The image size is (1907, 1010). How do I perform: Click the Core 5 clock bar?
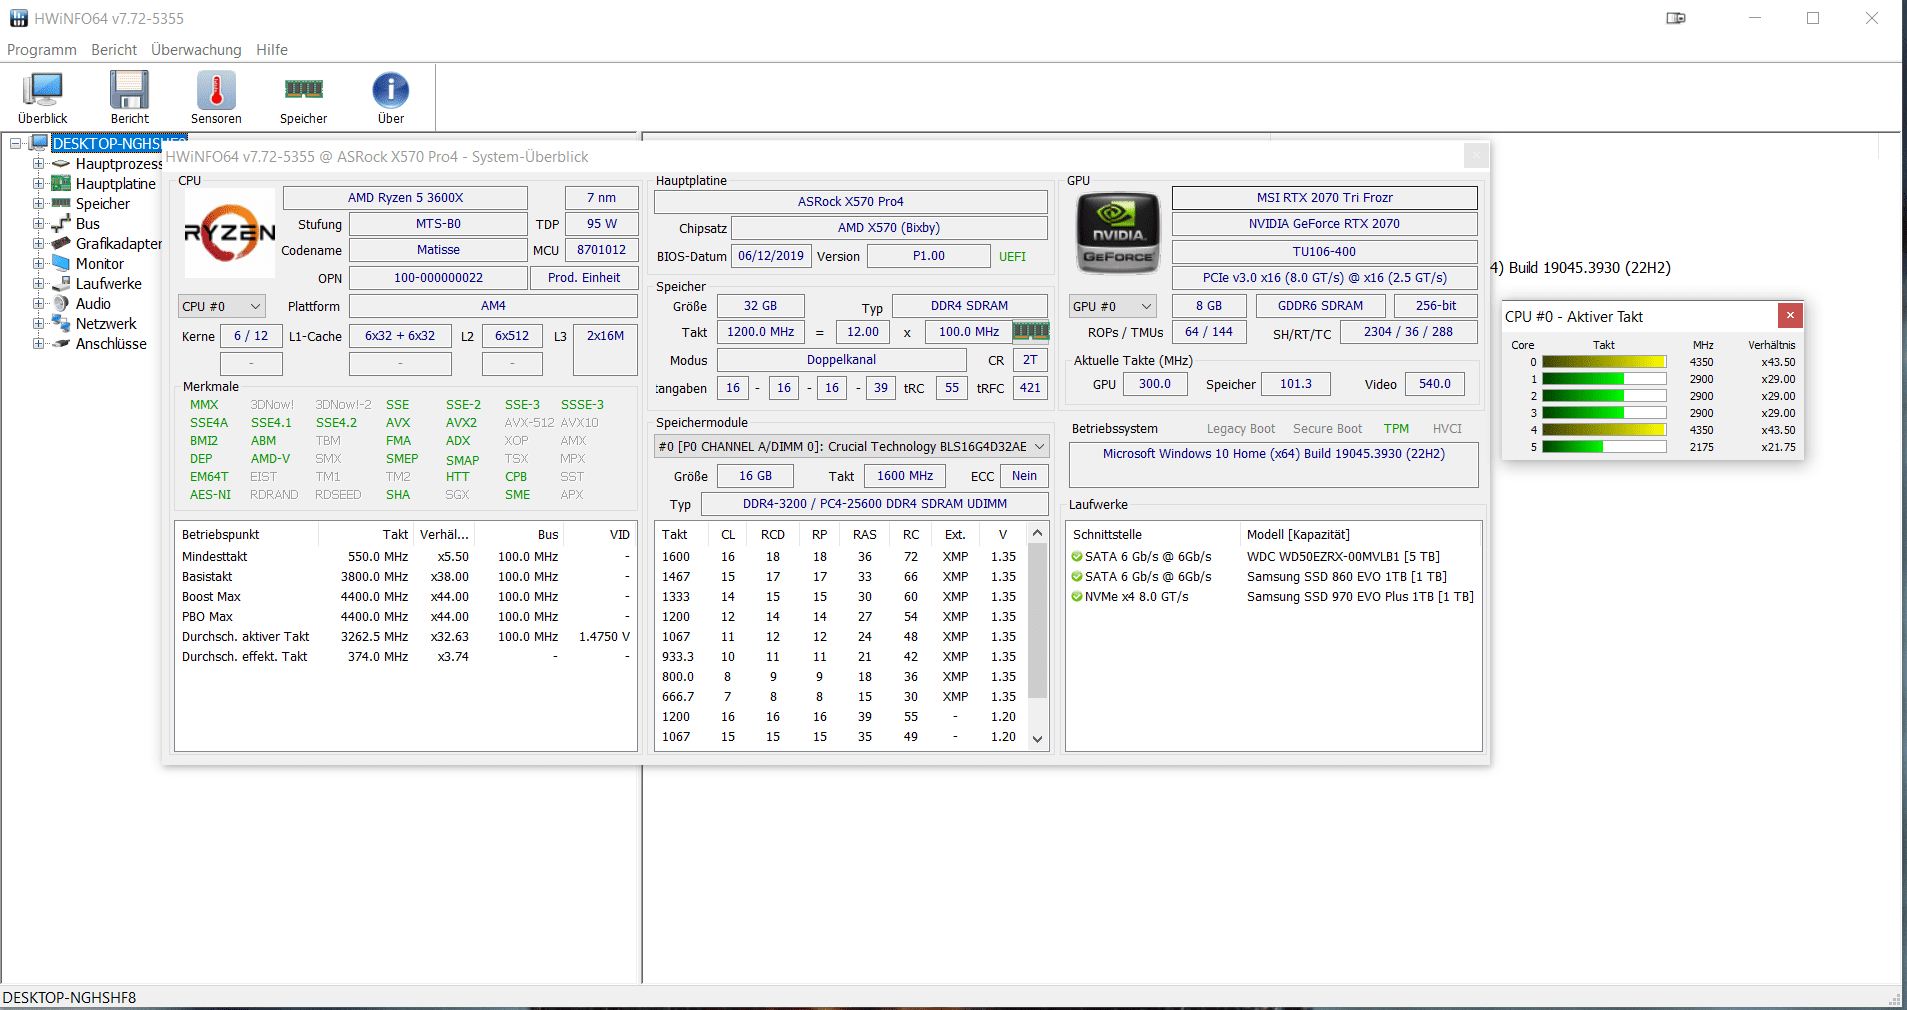coord(1604,447)
